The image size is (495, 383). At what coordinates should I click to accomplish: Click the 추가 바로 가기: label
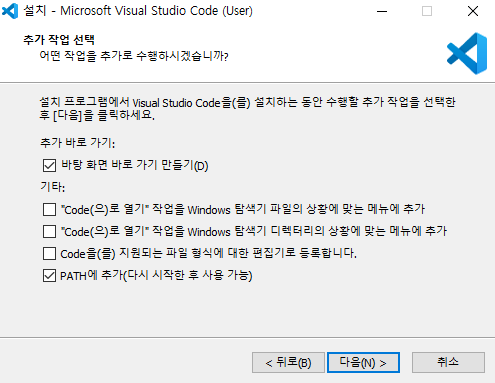point(78,143)
